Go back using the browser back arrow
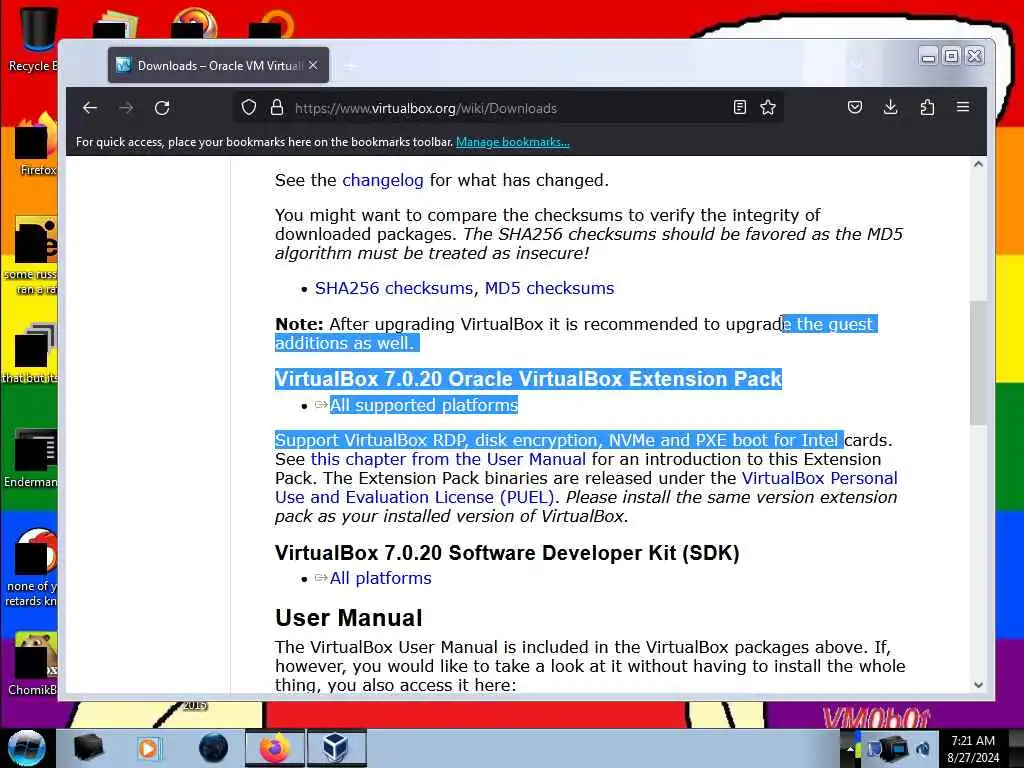The width and height of the screenshot is (1024, 768). pos(89,108)
